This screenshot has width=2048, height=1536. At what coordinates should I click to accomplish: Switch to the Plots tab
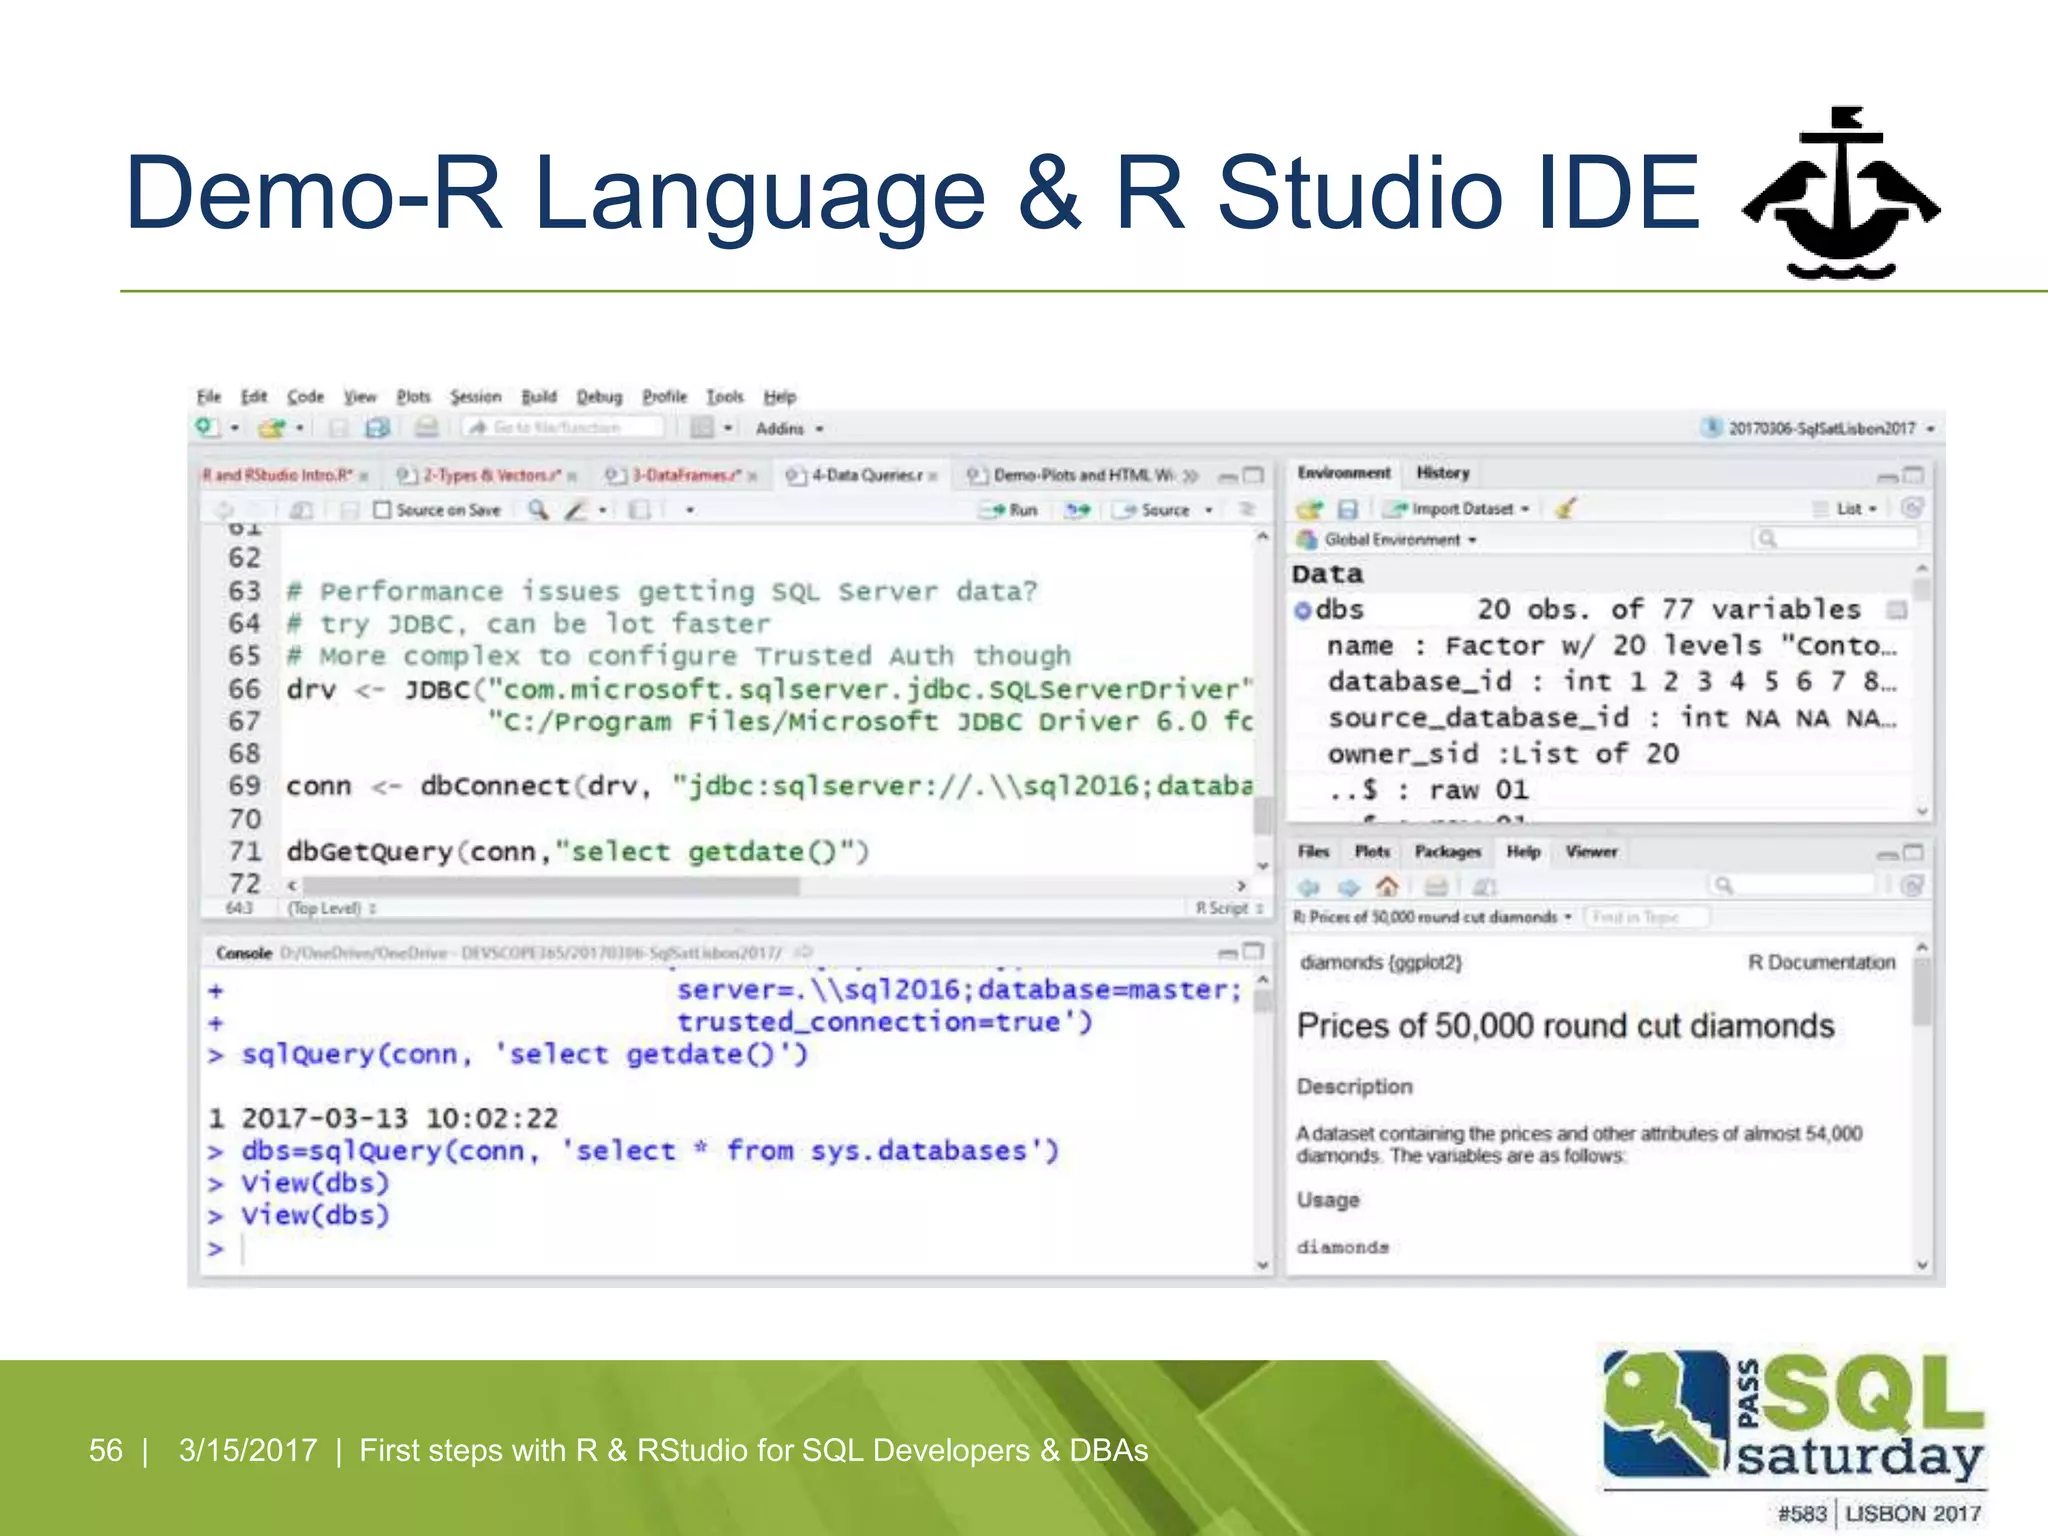1372,852
